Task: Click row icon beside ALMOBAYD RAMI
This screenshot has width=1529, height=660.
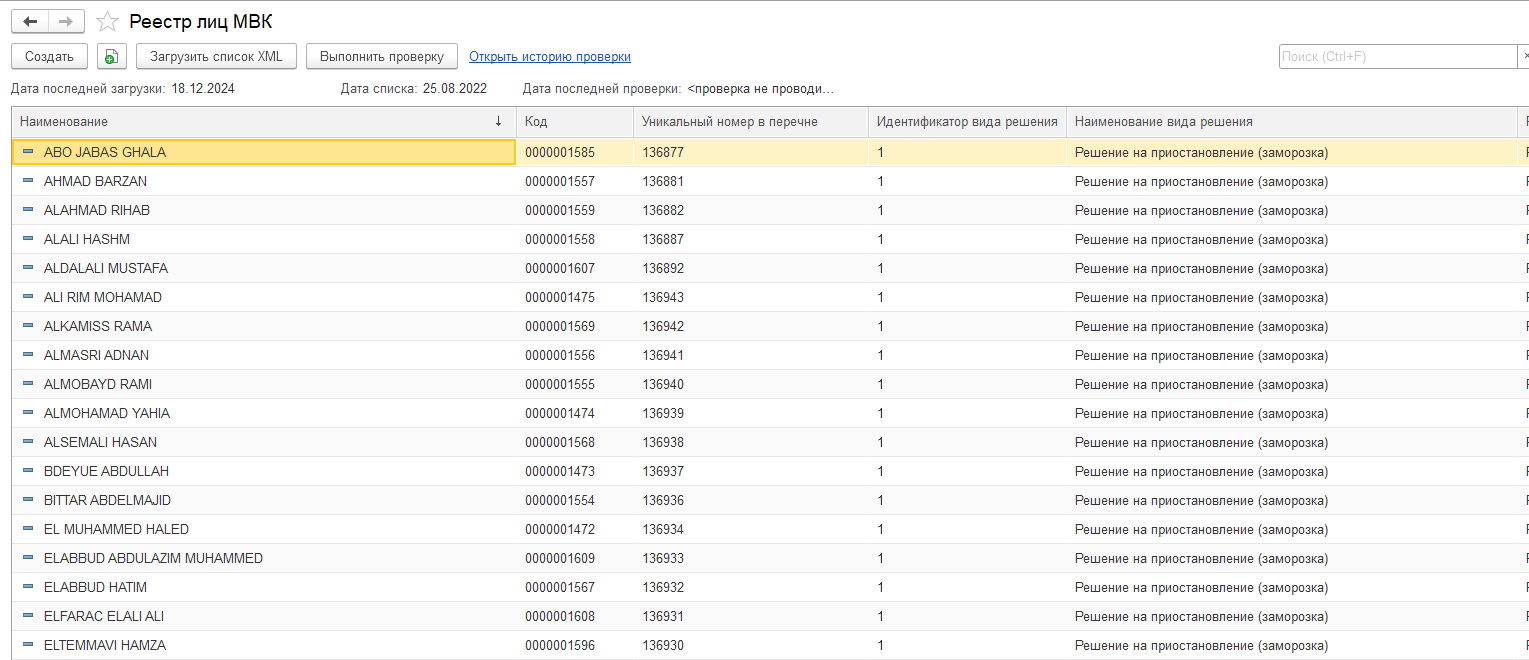Action: (x=28, y=384)
